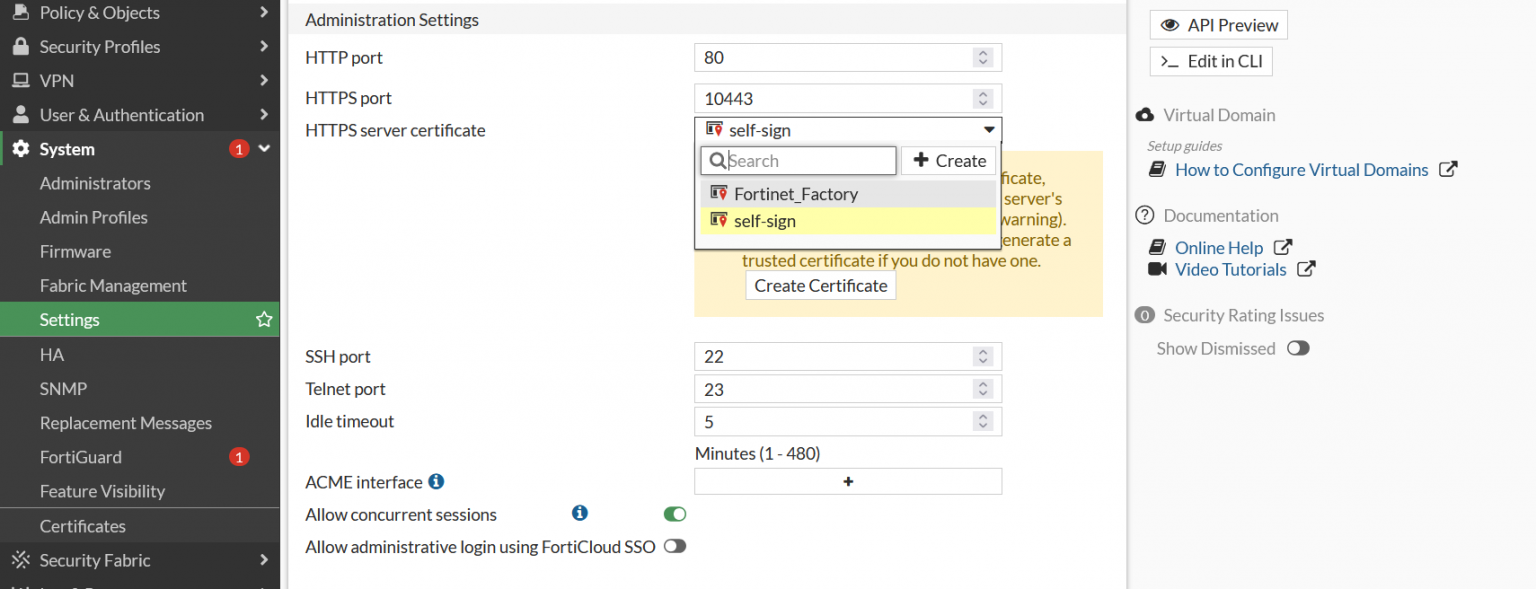Select self-sign in the certificate list
The image size is (1536, 589).
click(764, 220)
